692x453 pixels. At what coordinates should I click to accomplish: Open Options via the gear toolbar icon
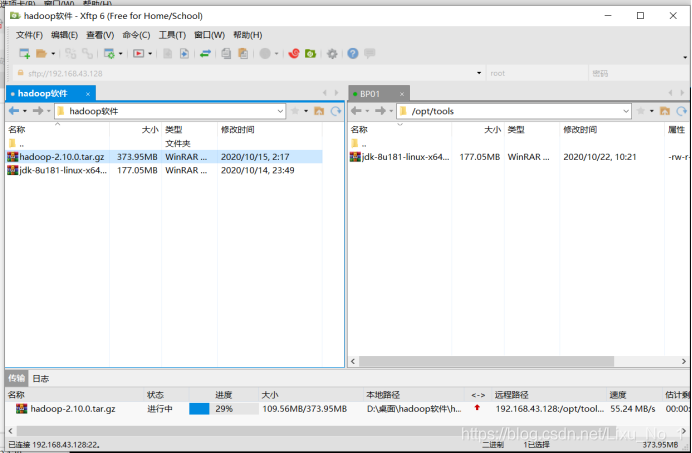[332, 54]
